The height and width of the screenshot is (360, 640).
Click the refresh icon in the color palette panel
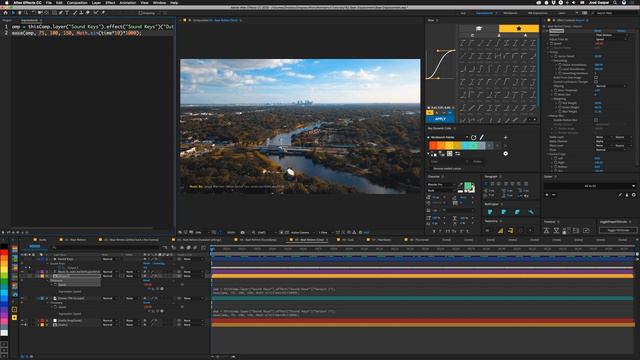(x=473, y=138)
